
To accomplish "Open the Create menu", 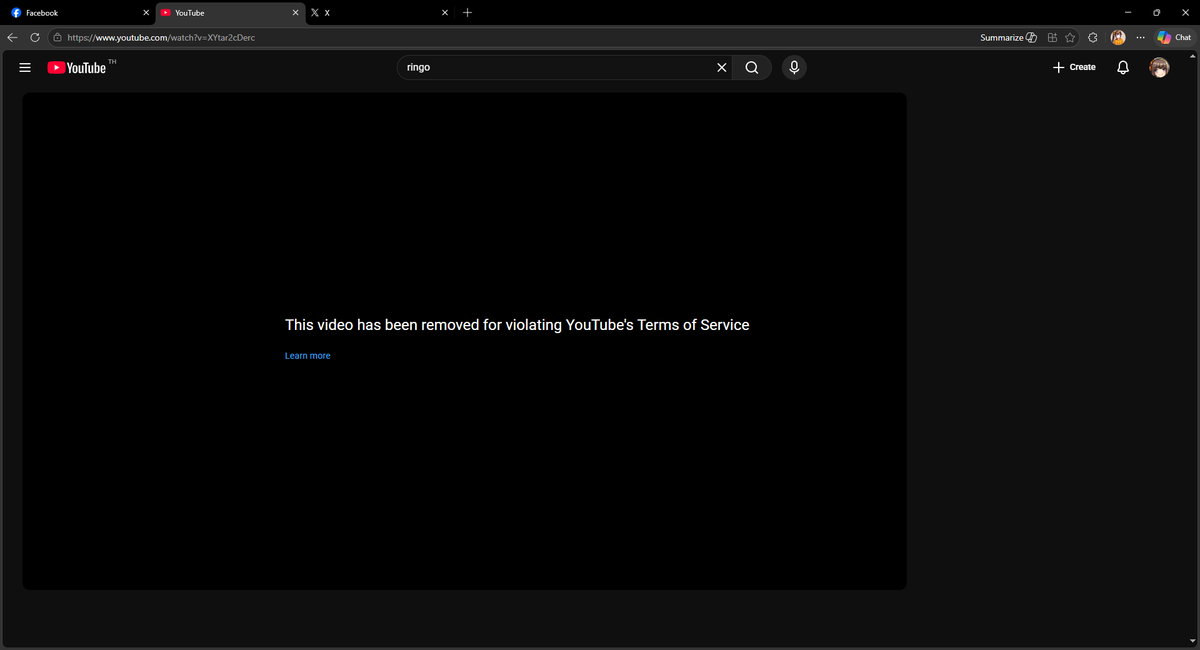I will (1074, 67).
